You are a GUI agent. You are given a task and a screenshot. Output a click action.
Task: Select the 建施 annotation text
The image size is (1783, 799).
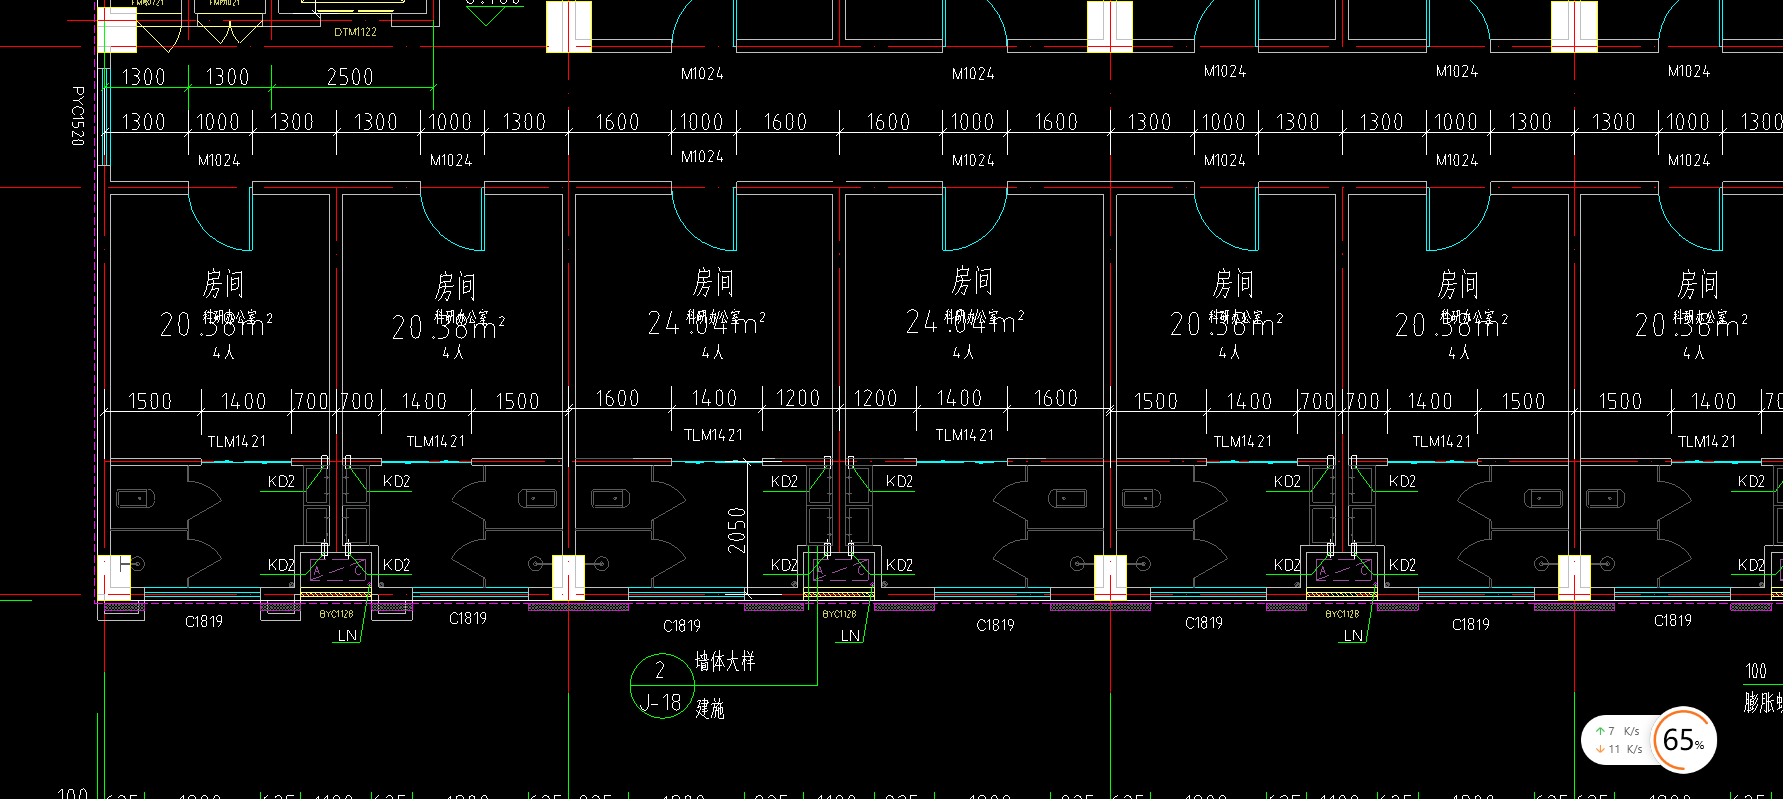(710, 708)
